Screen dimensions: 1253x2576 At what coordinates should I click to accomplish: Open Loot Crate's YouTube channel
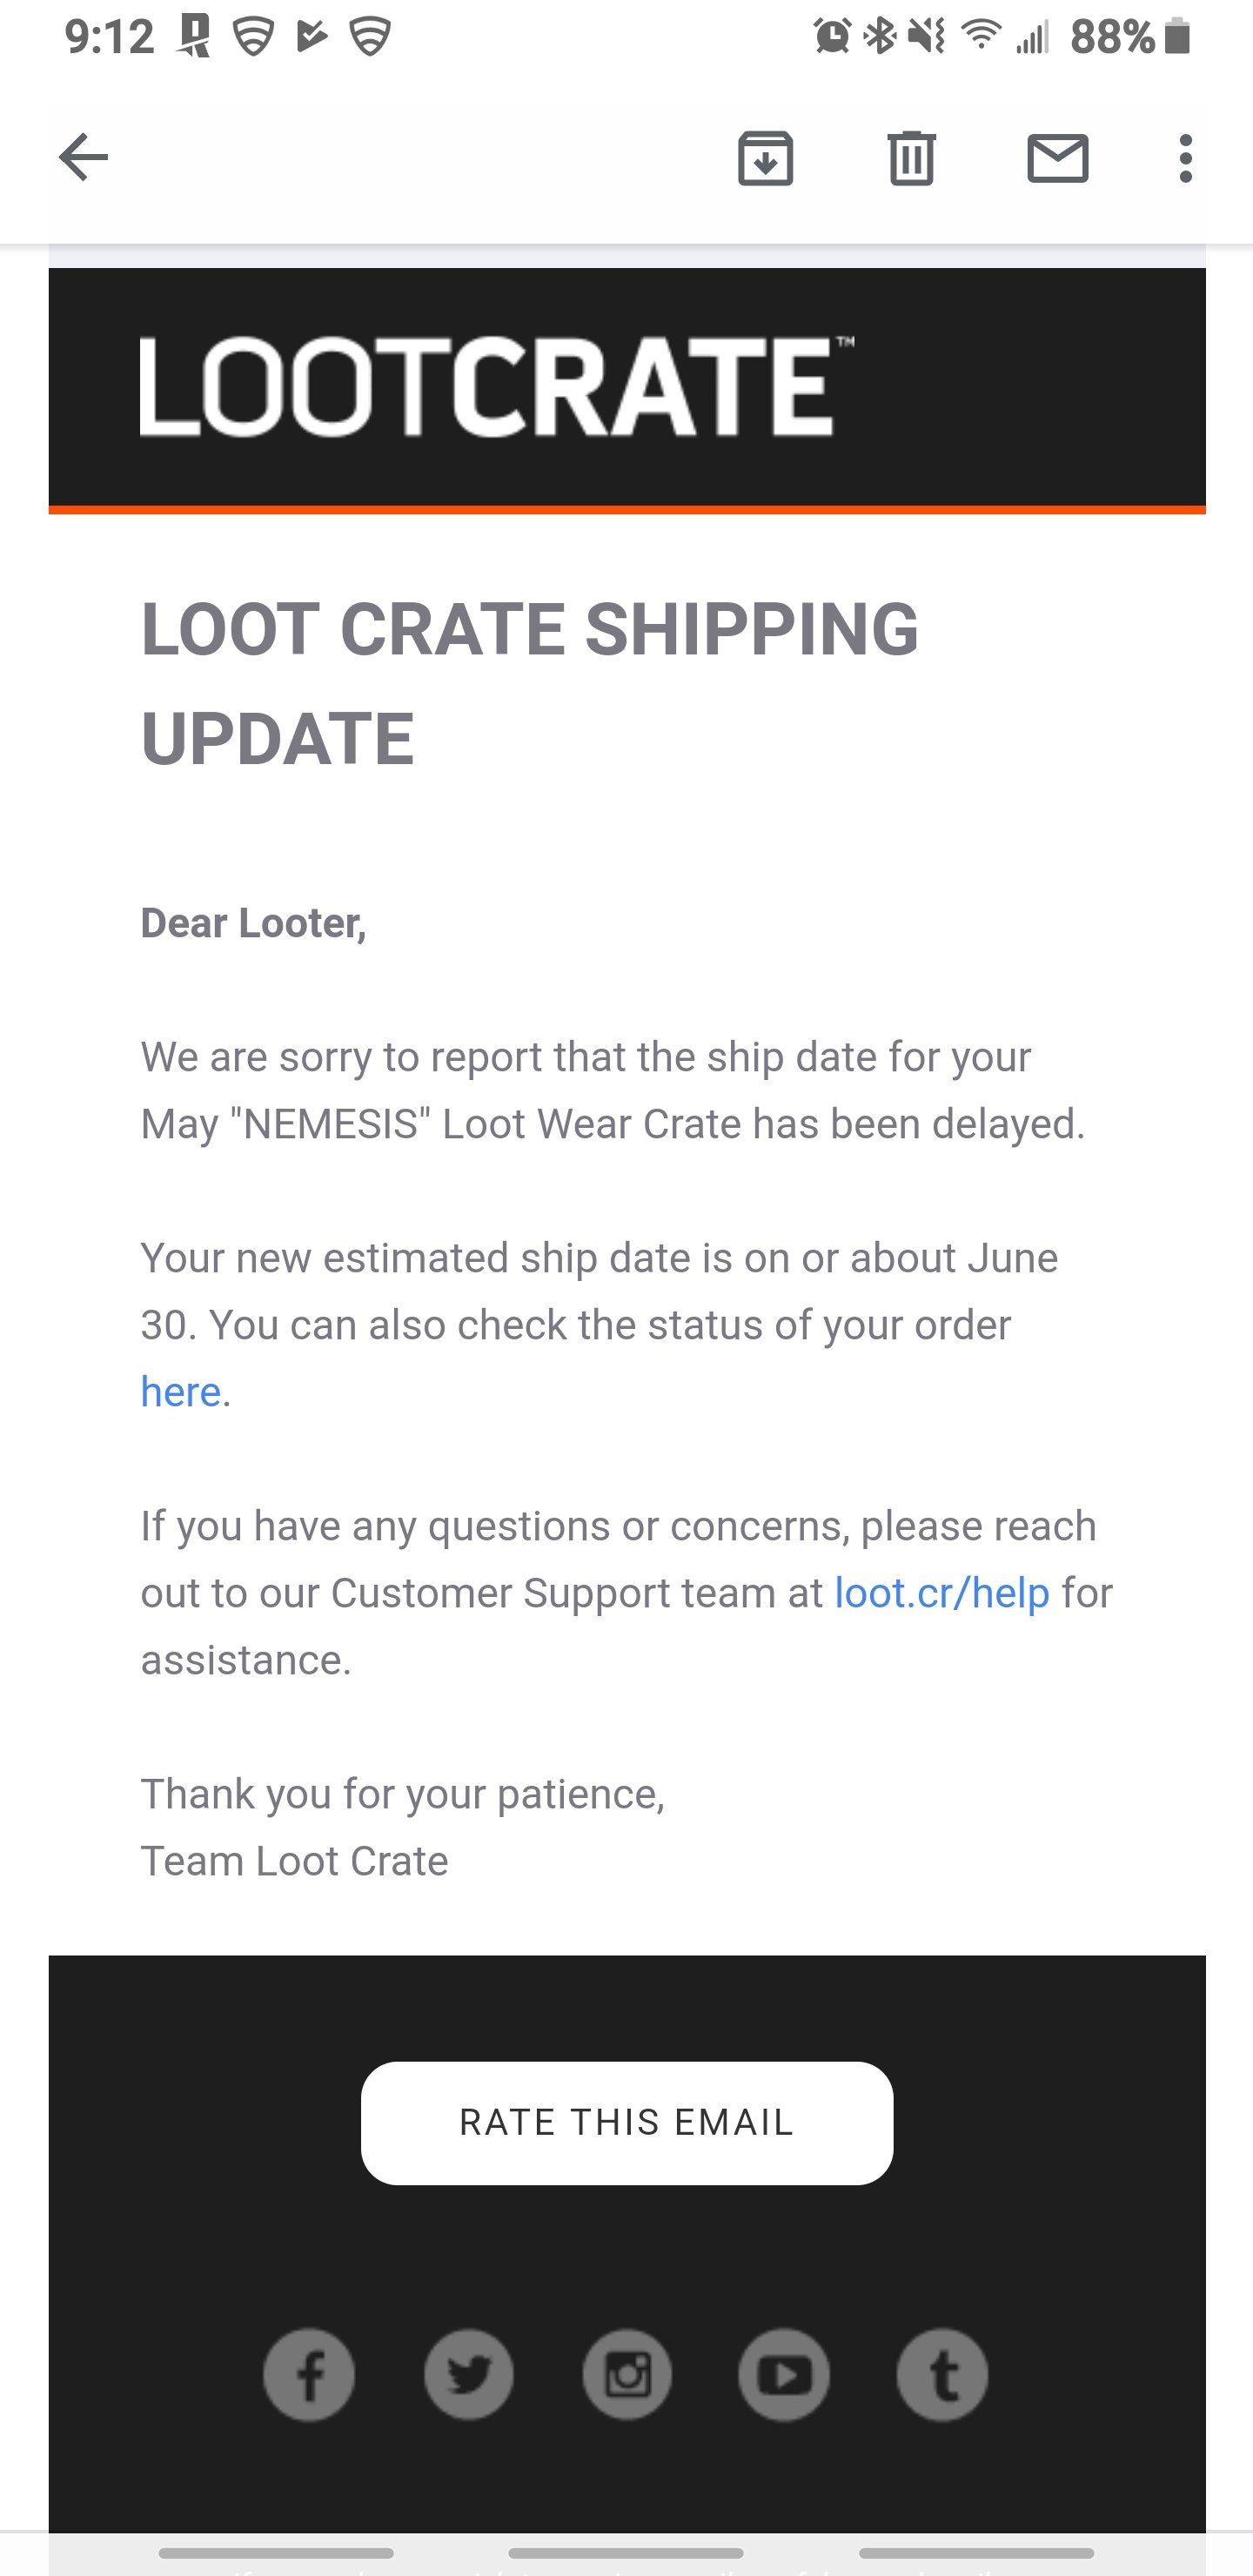click(x=784, y=2375)
